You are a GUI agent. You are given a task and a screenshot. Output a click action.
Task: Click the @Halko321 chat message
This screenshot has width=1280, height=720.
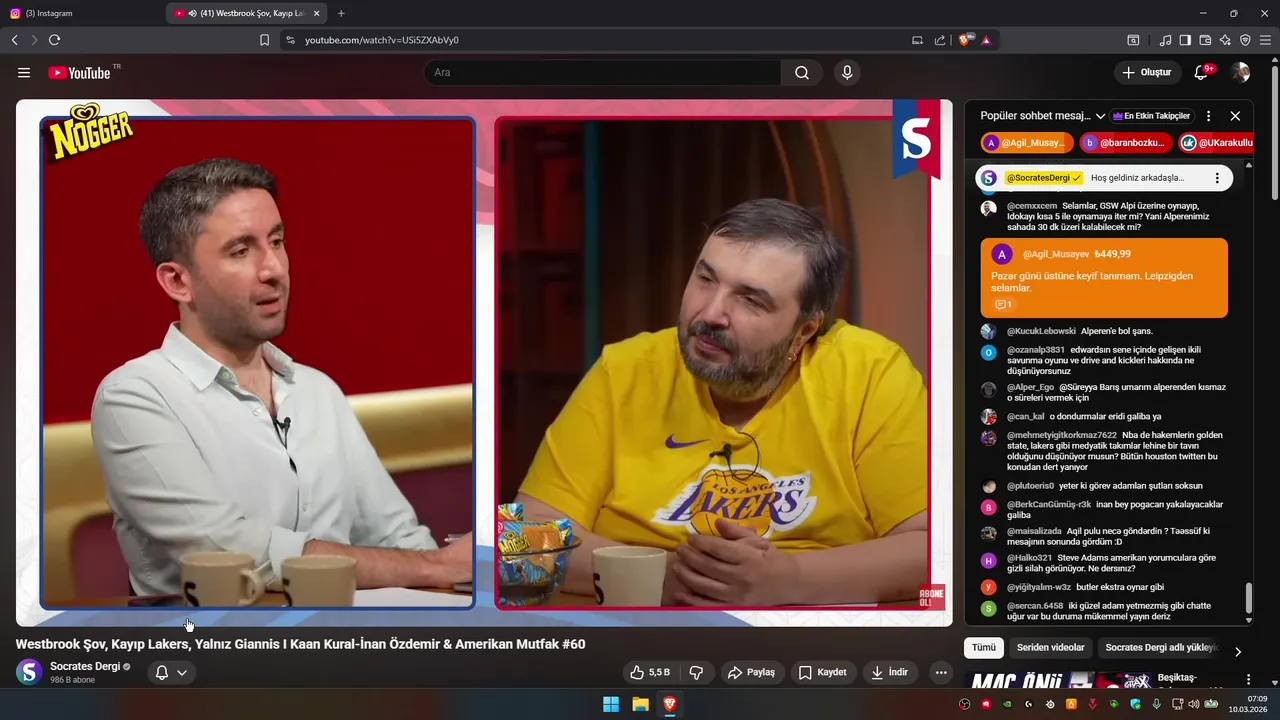(1104, 563)
